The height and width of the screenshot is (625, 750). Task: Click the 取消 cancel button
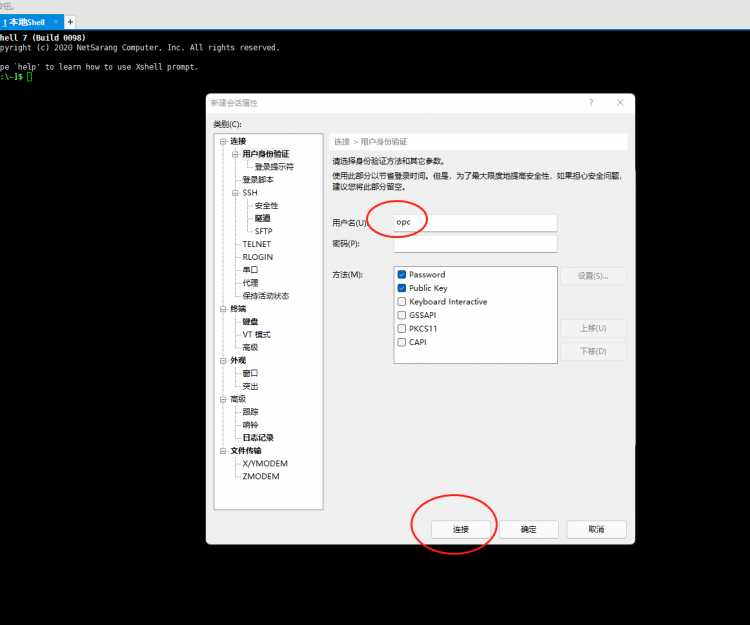click(x=596, y=529)
